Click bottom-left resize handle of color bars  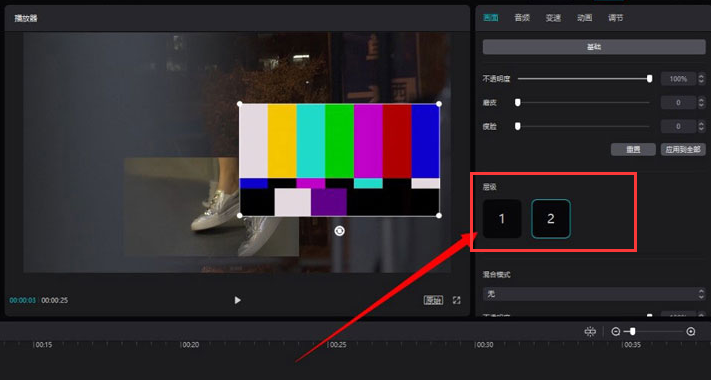(x=240, y=216)
